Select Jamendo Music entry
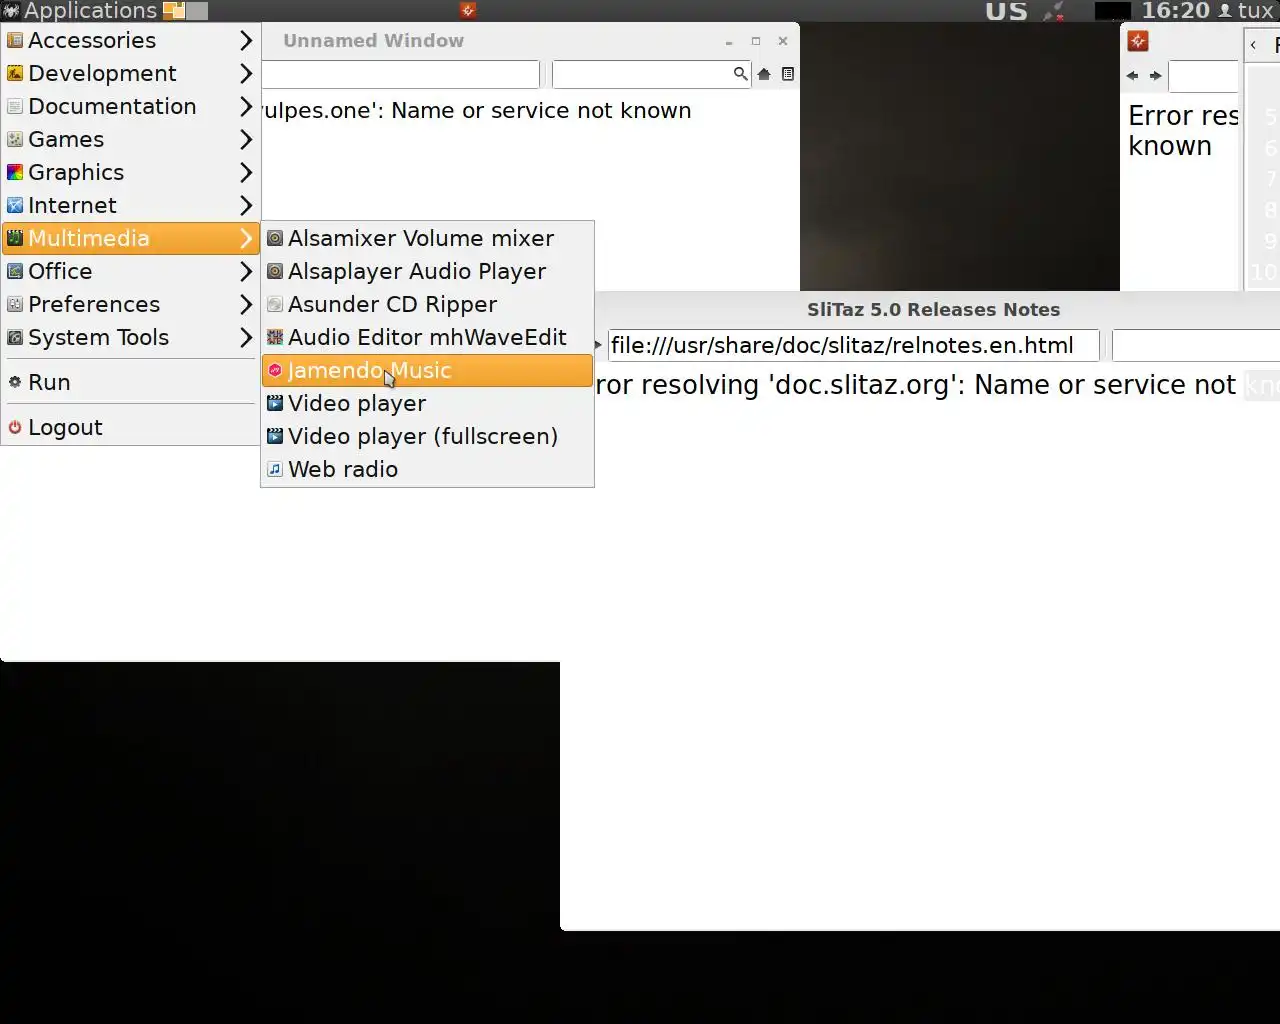The image size is (1280, 1024). click(x=427, y=371)
